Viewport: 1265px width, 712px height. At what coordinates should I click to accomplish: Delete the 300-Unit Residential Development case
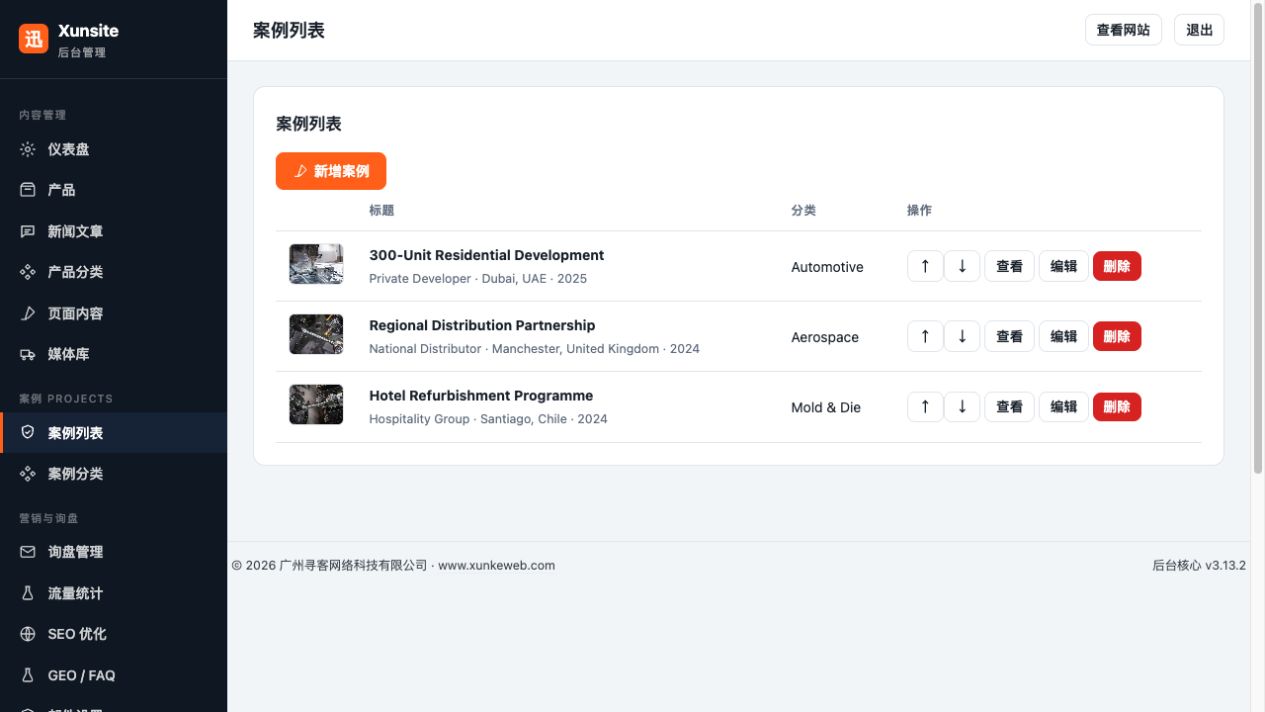(1117, 266)
